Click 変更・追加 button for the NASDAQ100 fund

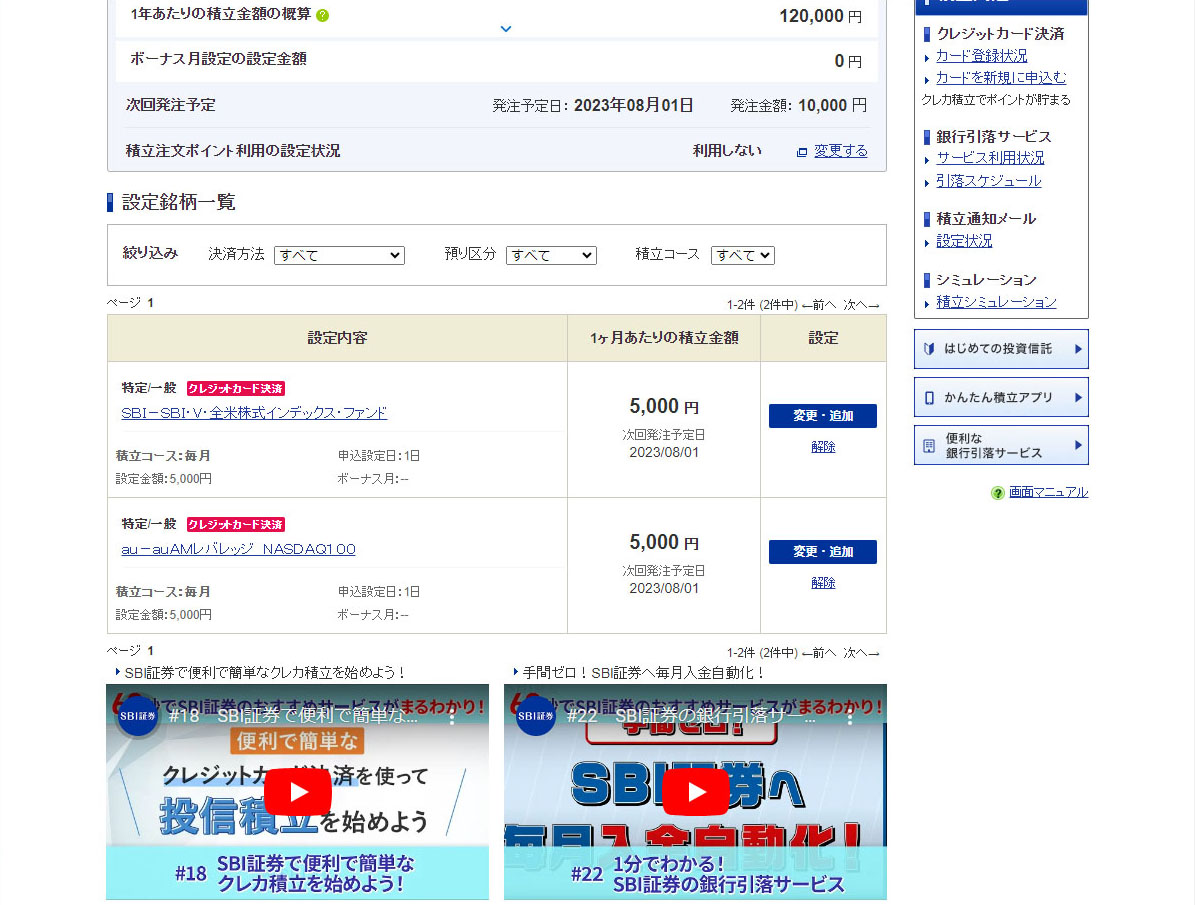pyautogui.click(x=822, y=552)
